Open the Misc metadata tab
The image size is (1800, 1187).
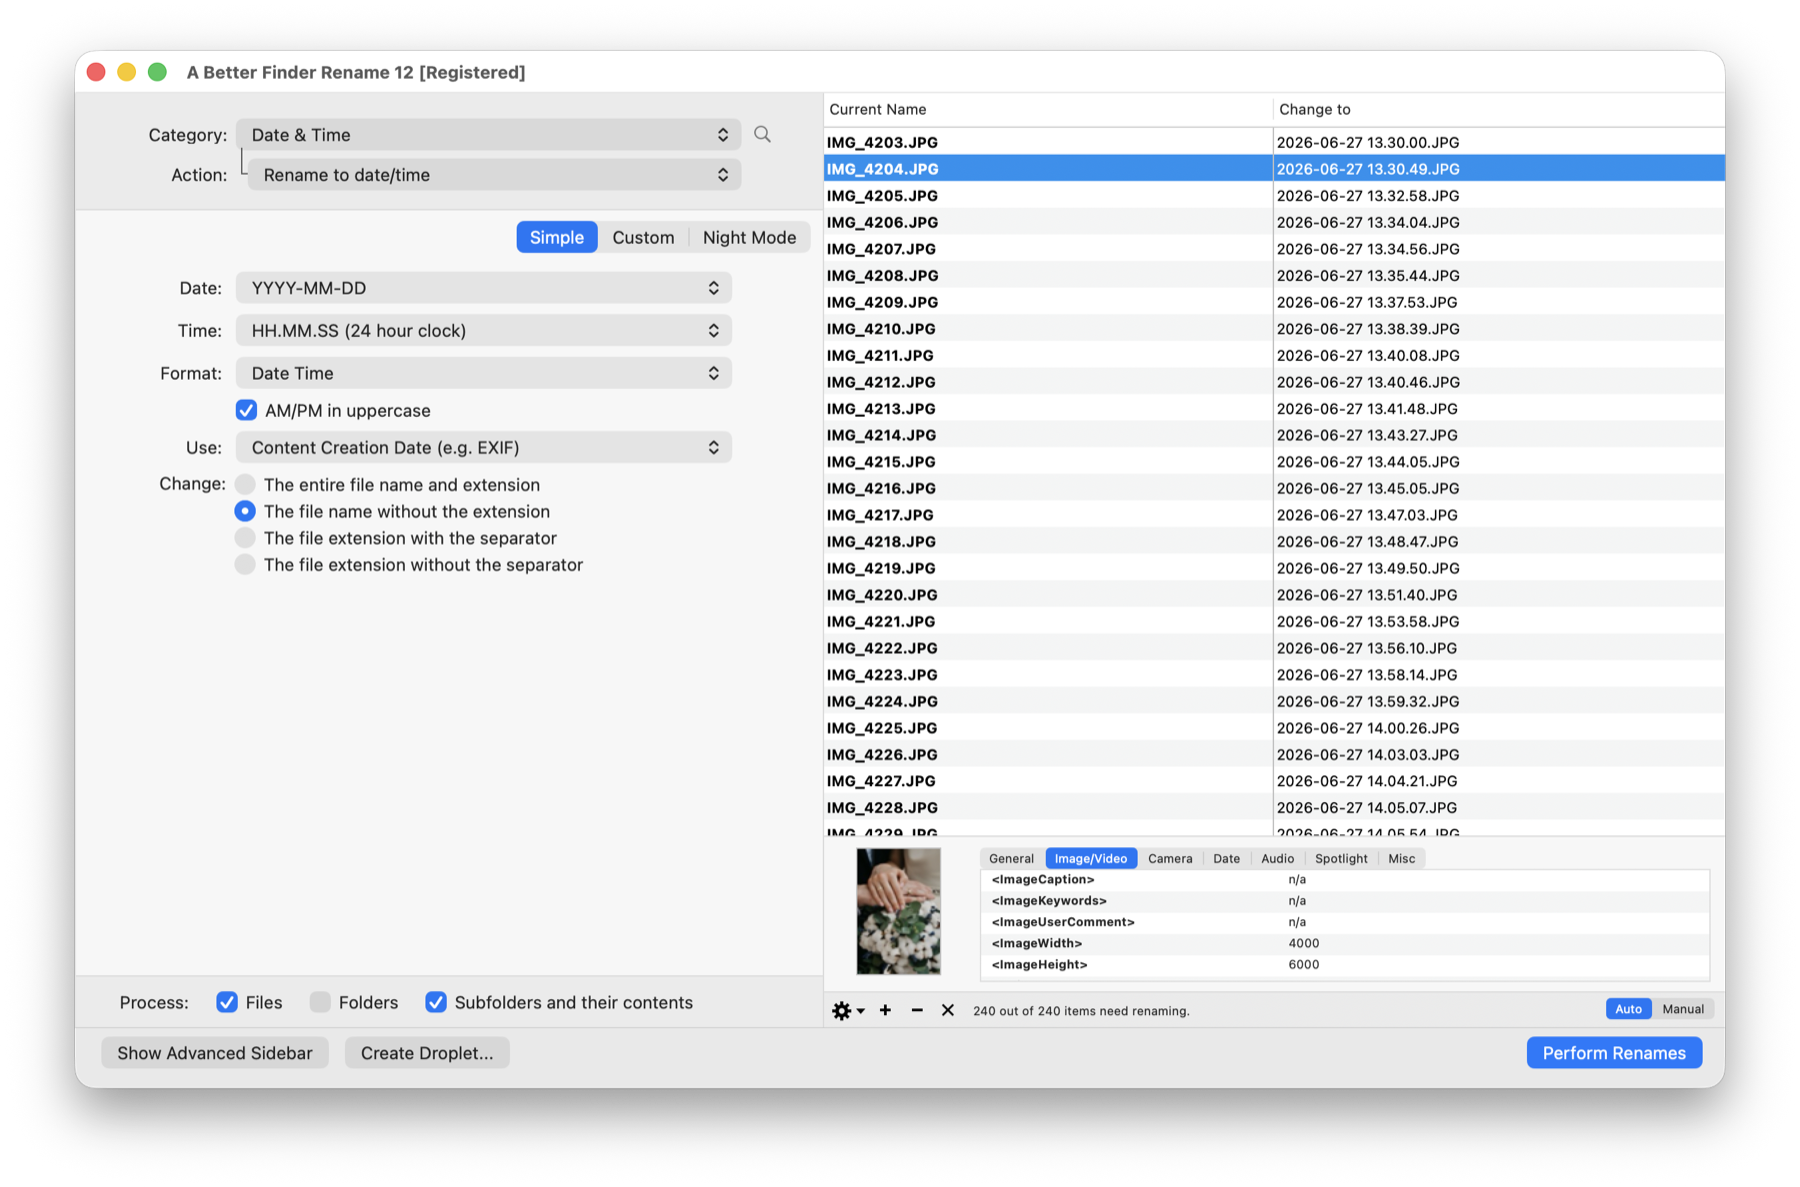(x=1401, y=858)
